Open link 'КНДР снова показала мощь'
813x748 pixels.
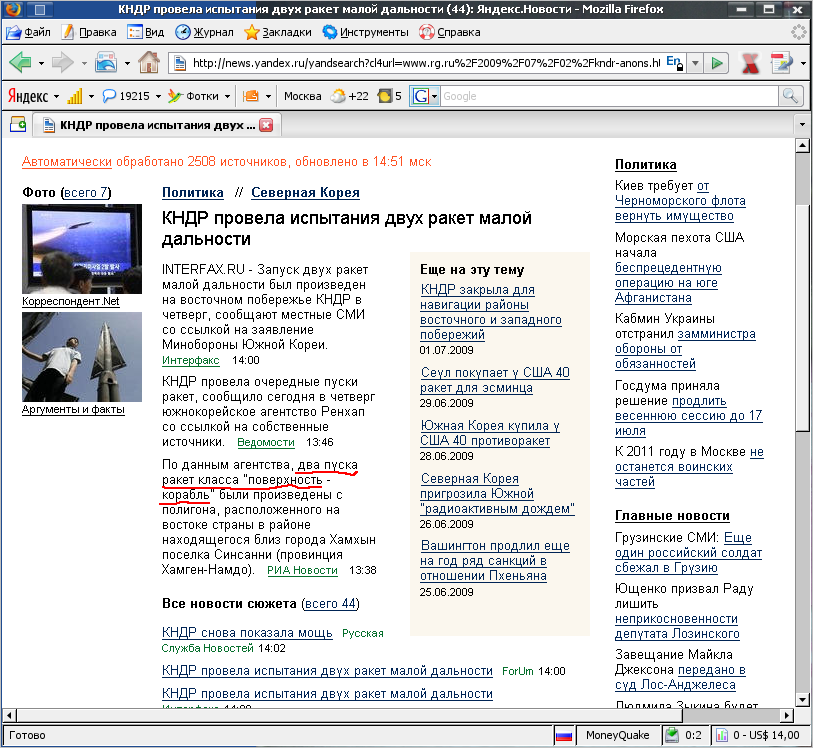point(247,632)
